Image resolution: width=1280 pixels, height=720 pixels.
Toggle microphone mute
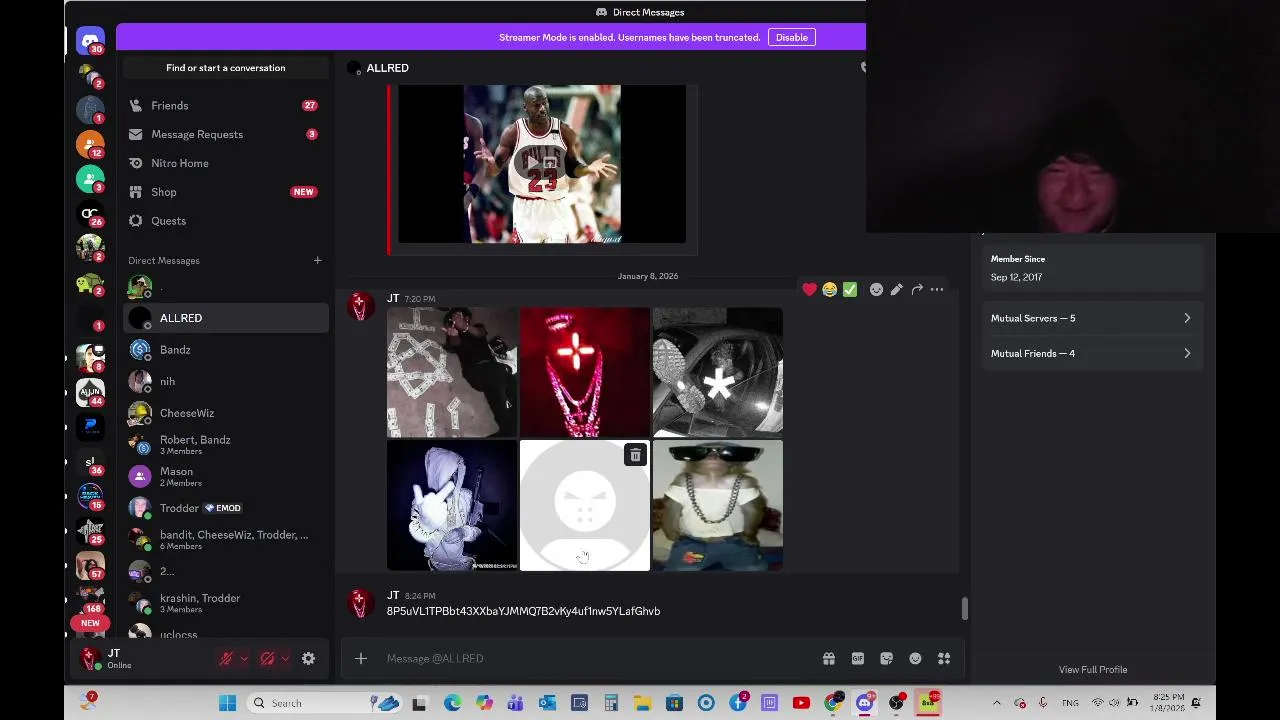(x=227, y=658)
